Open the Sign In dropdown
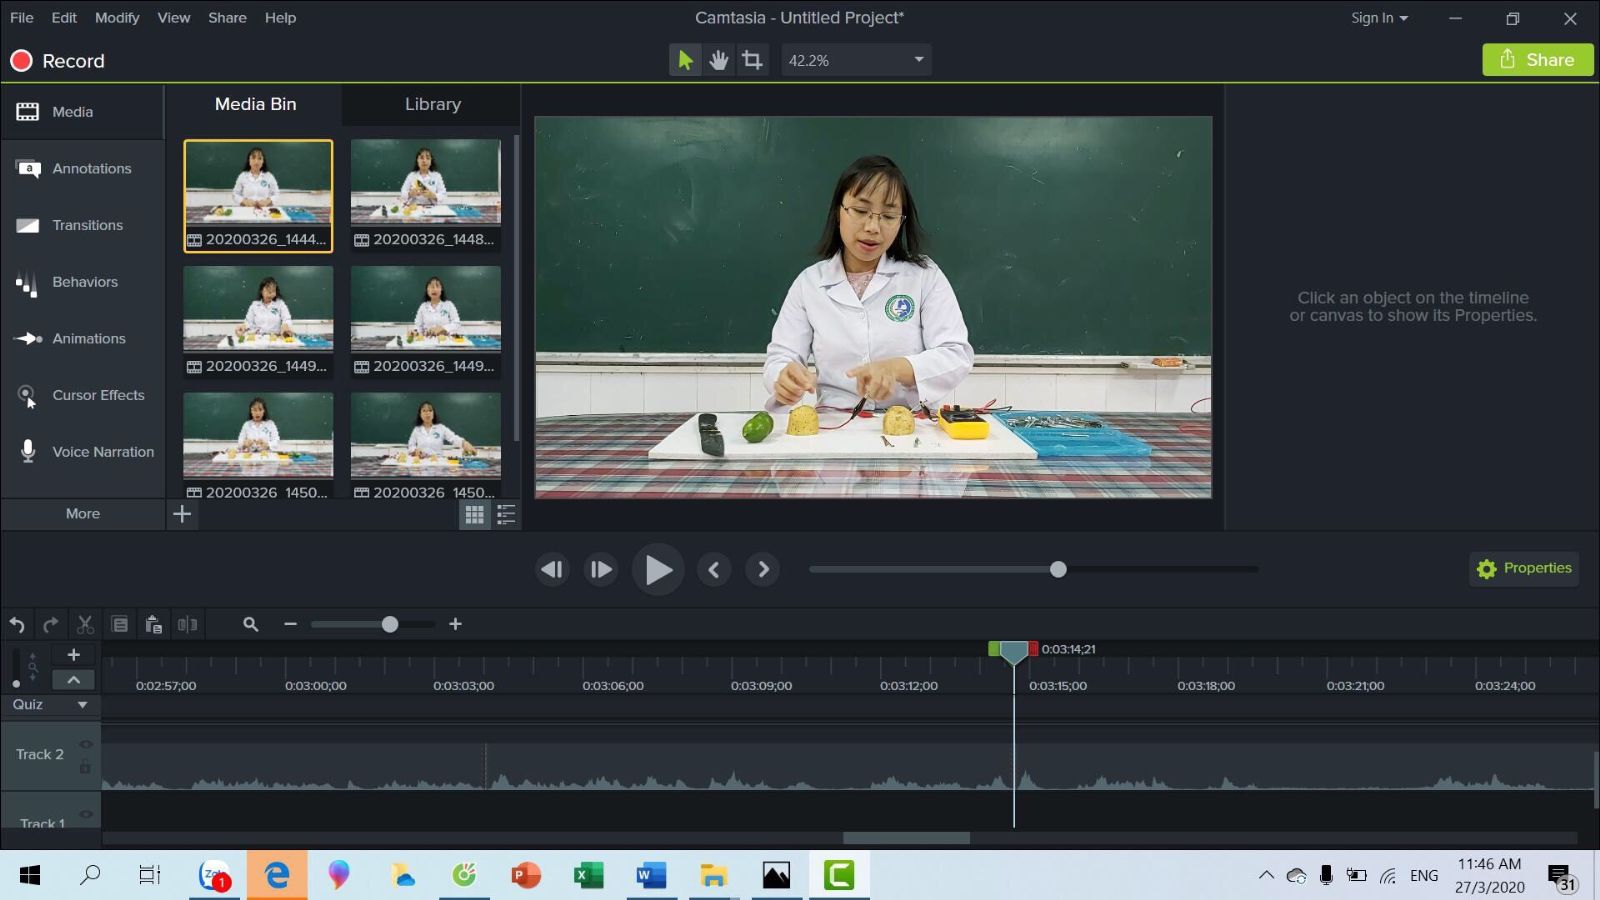The image size is (1600, 900). [1379, 18]
